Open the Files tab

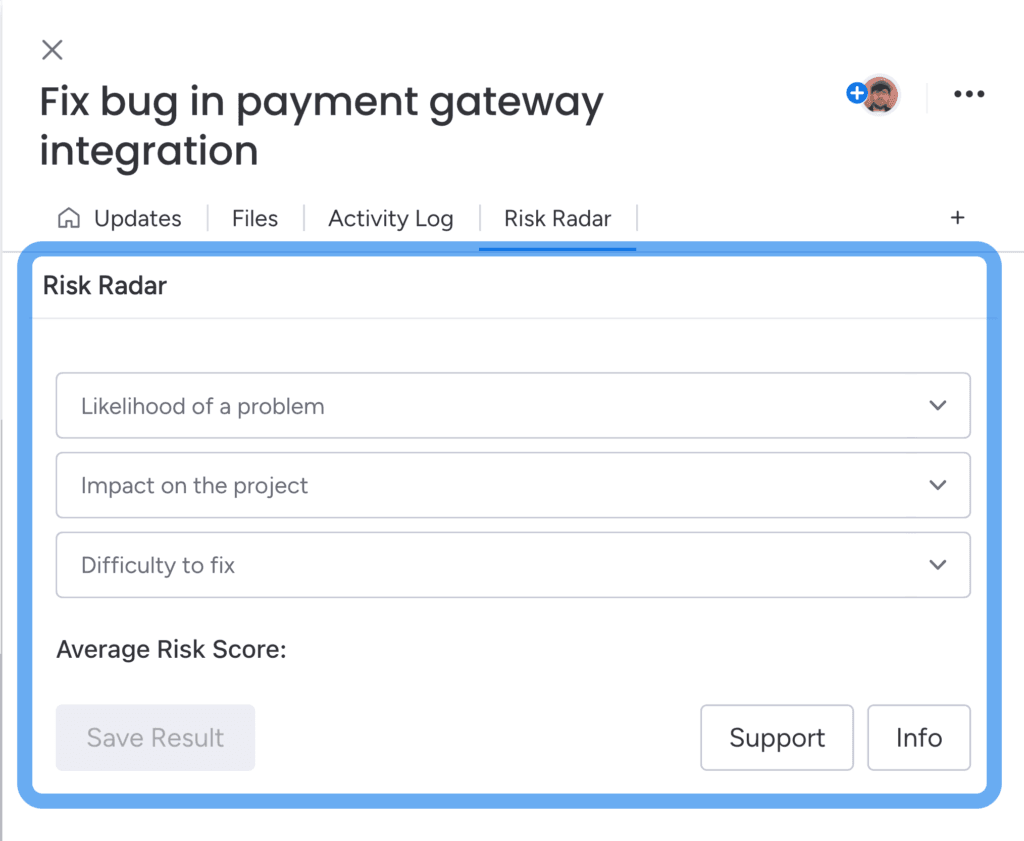pyautogui.click(x=255, y=218)
